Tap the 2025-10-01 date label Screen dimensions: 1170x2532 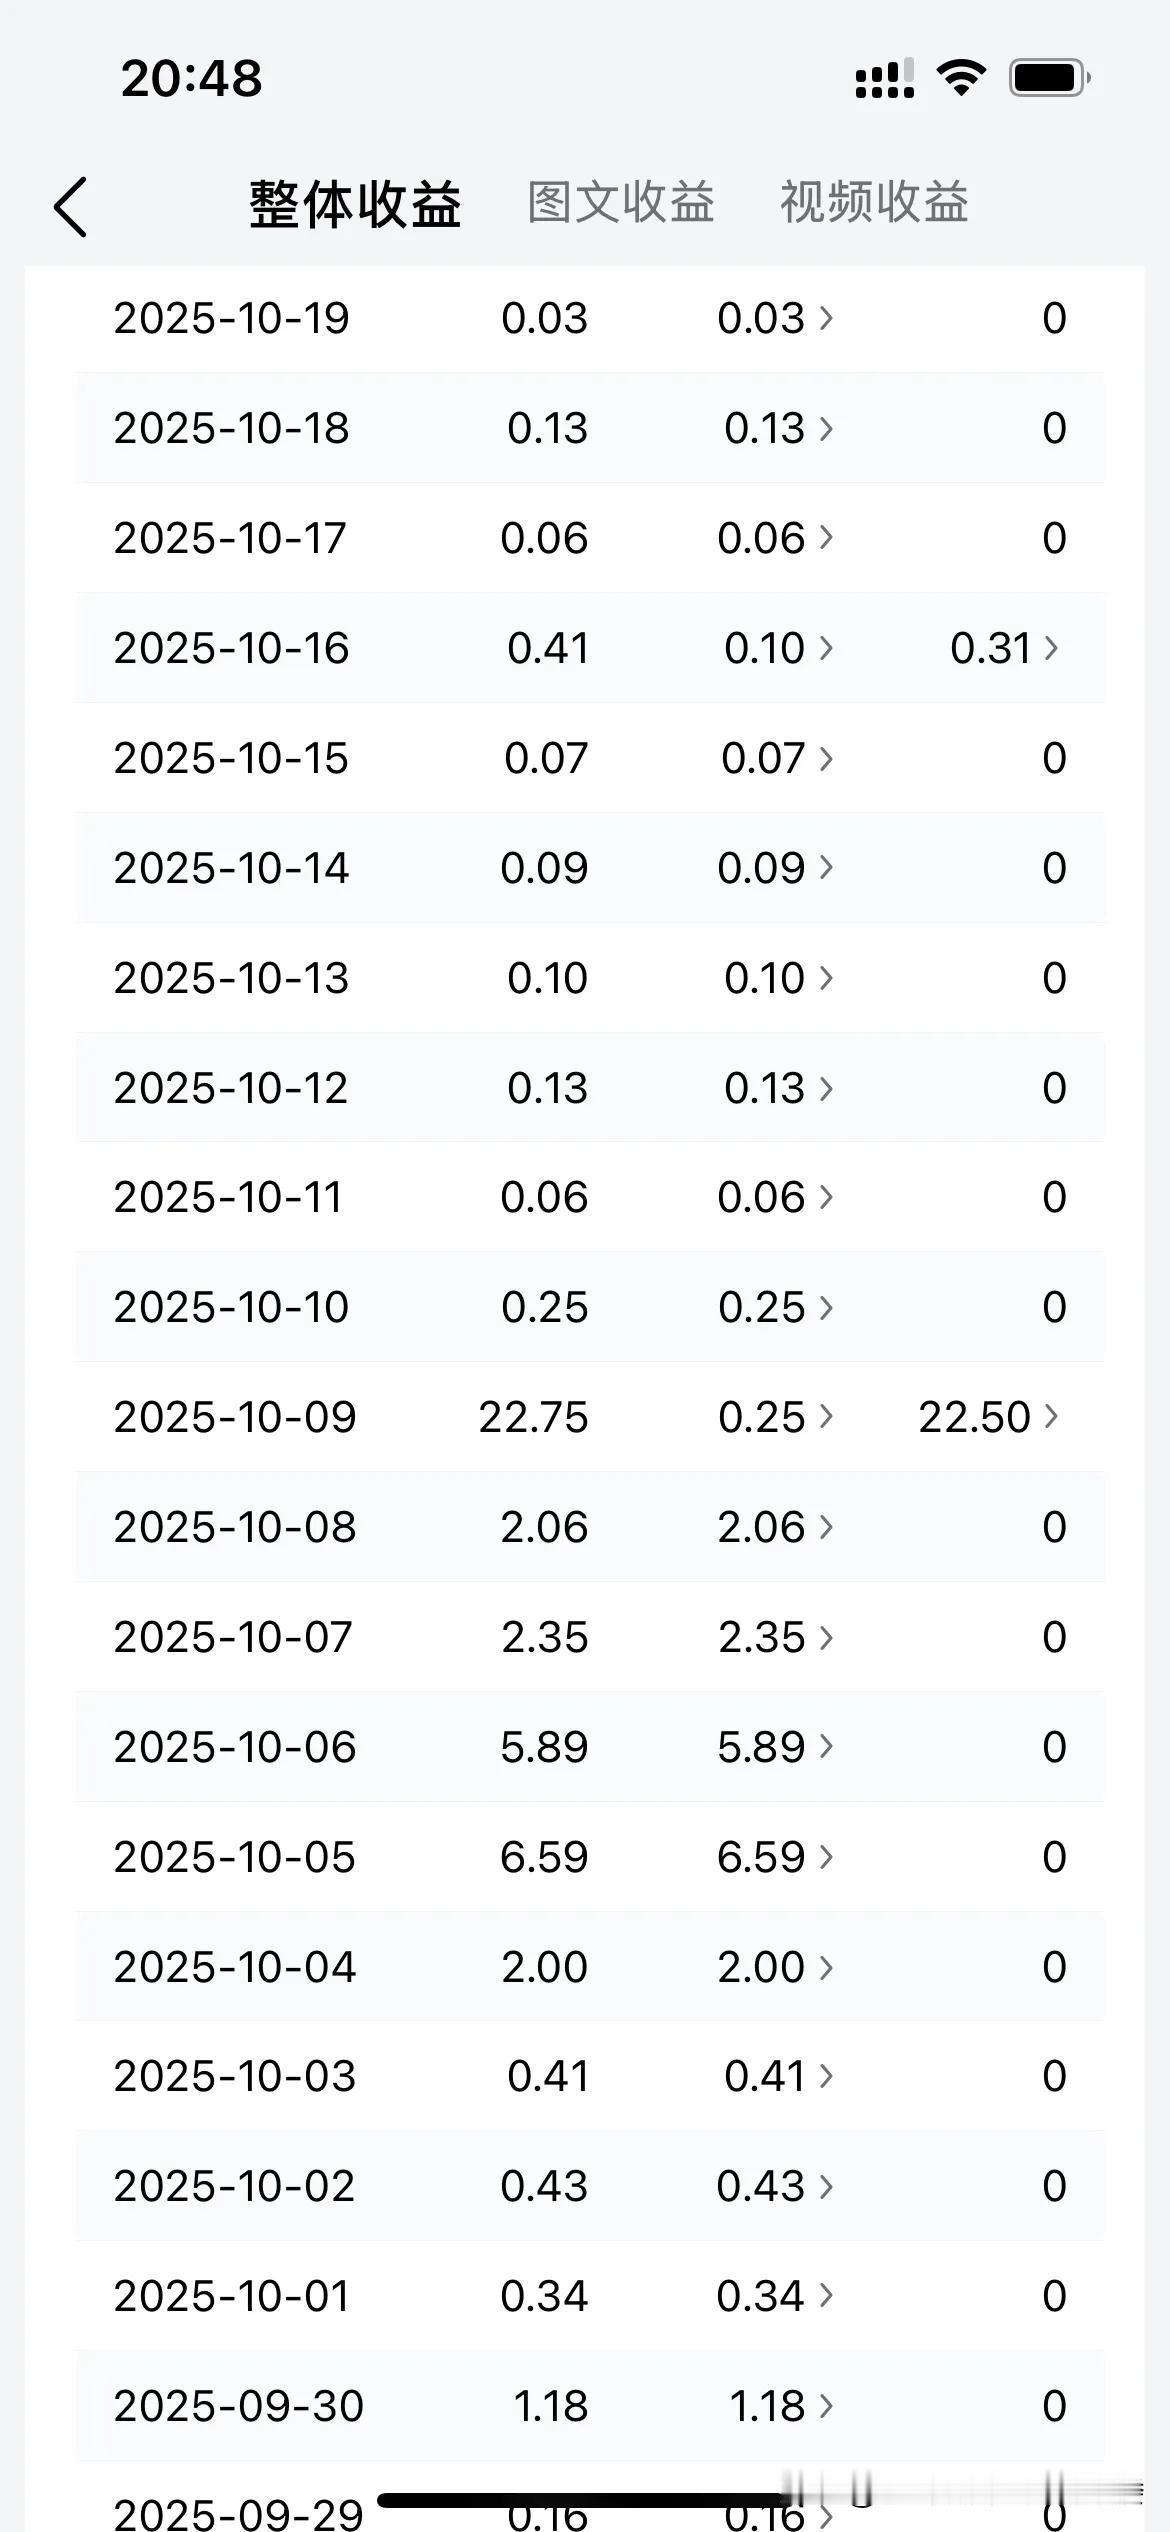[232, 2296]
